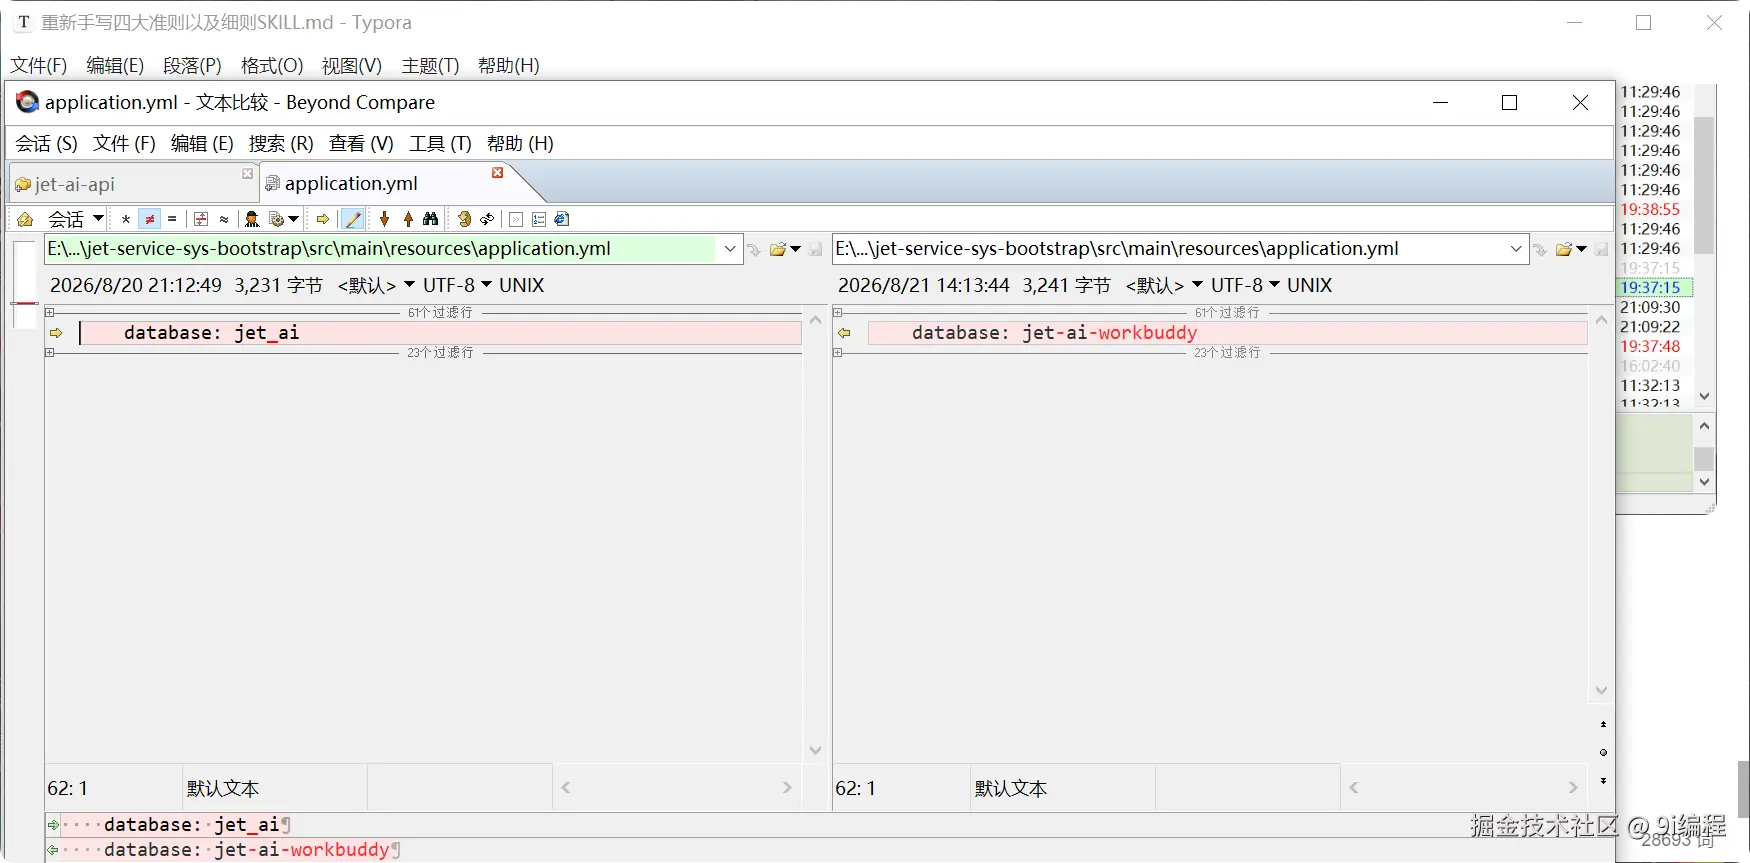Click the right pane browse folder icon
This screenshot has width=1750, height=863.
1565,249
